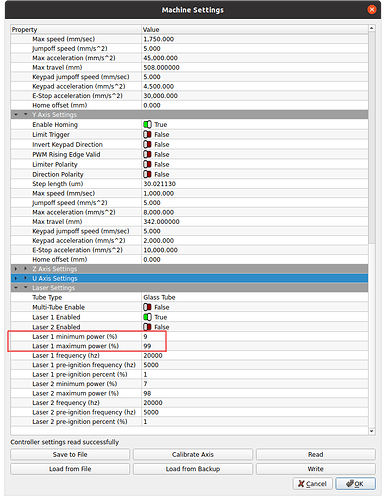The width and height of the screenshot is (385, 500).
Task: Select the Laser 2 frequency (hz) value
Action: pyautogui.click(x=153, y=403)
